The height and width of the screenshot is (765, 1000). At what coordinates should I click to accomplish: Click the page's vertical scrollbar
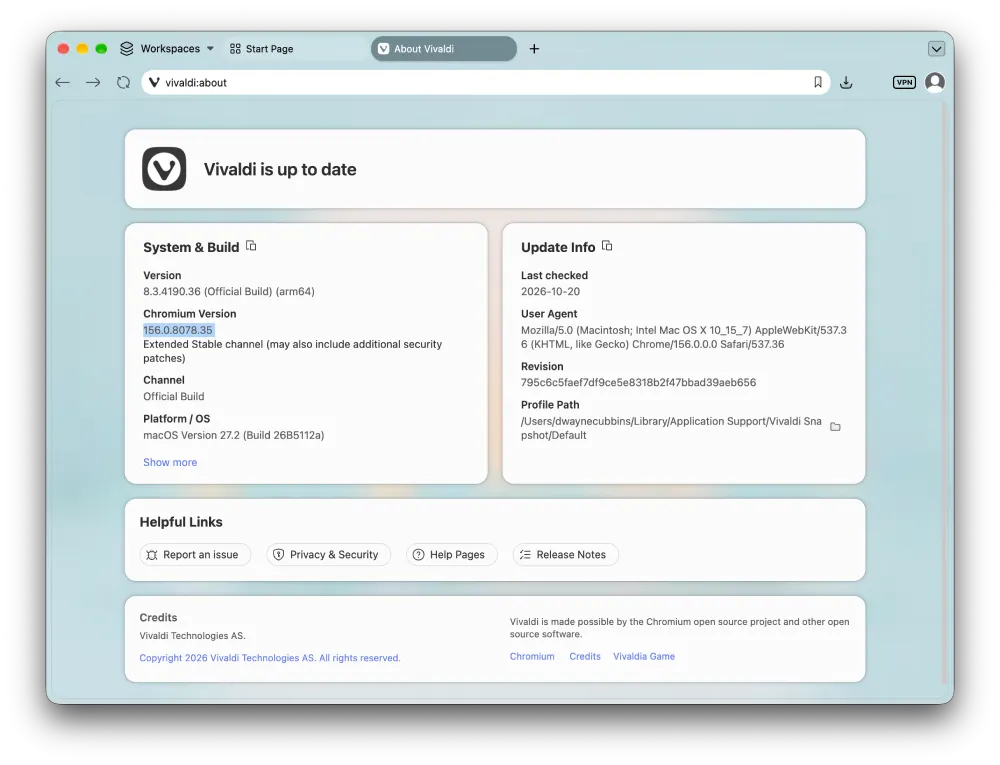pos(945,393)
